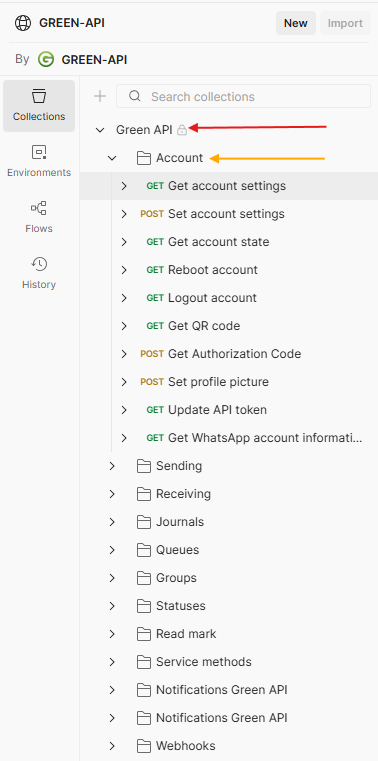Select the Logout account request

[212, 298]
